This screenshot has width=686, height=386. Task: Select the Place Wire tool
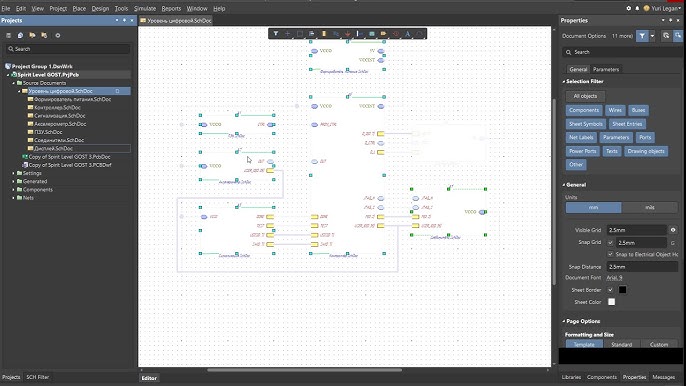coord(336,34)
